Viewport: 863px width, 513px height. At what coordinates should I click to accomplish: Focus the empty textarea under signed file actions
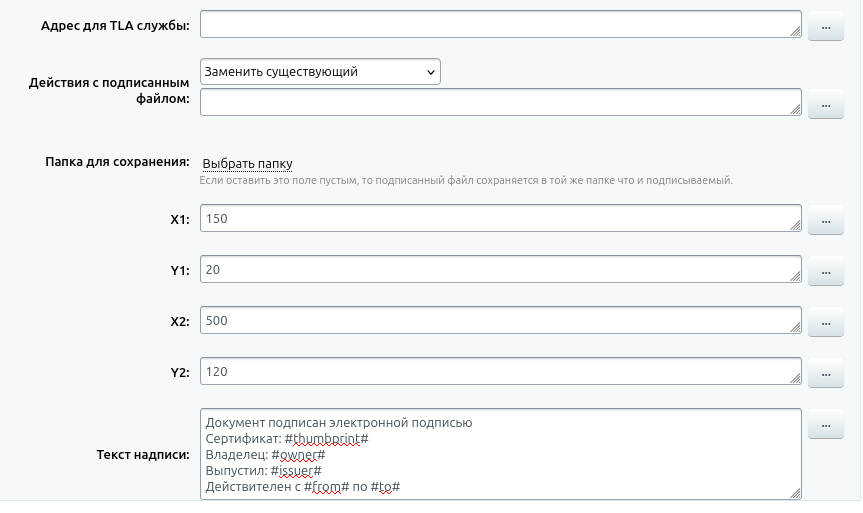coord(500,102)
